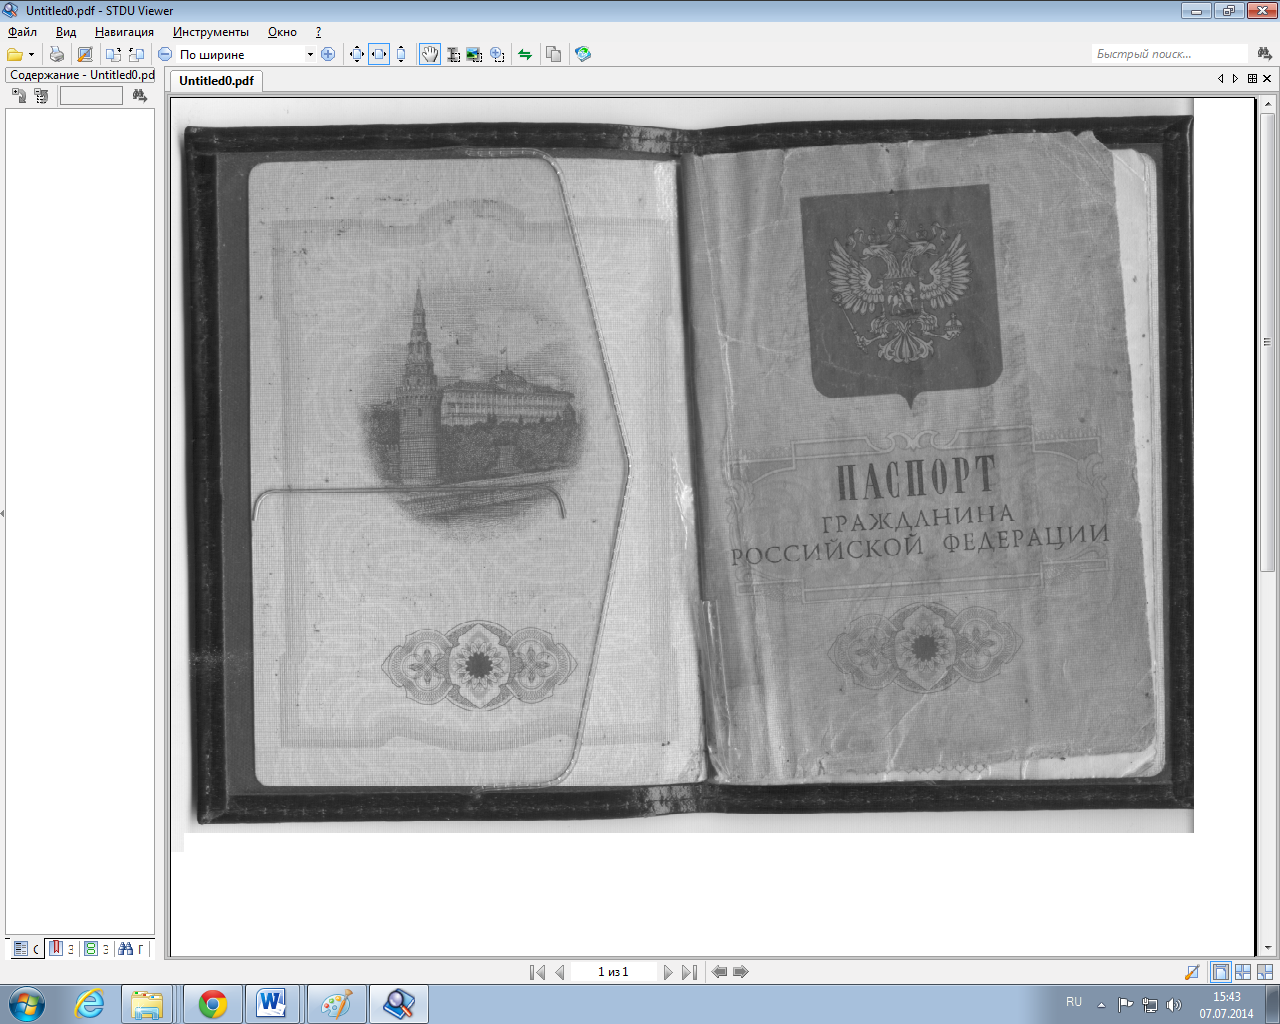Click the contents panel filter input field

(91, 96)
